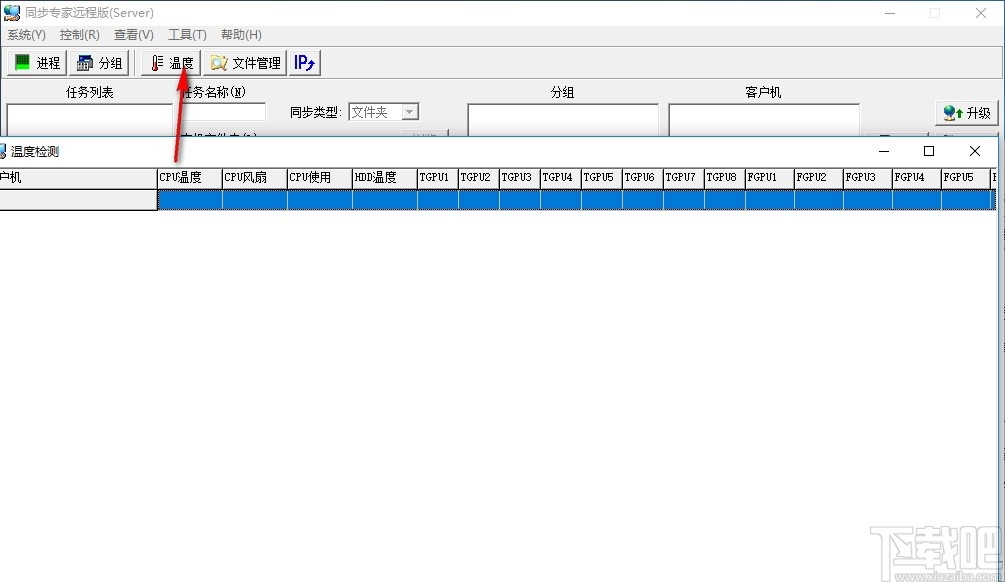Image resolution: width=1005 pixels, height=582 pixels.
Task: Click the 系统(Y) menu
Action: coord(27,34)
